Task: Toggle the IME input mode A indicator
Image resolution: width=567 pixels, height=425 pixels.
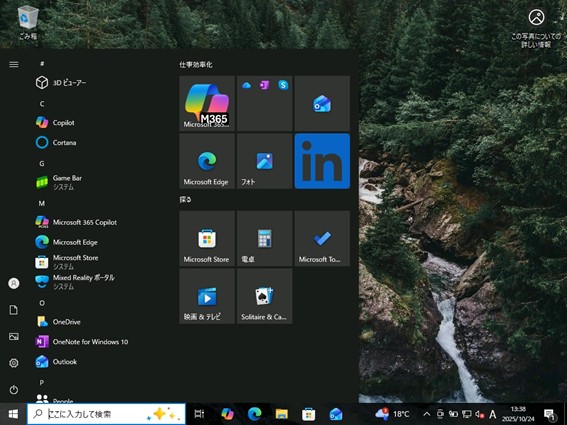Action: [493, 414]
